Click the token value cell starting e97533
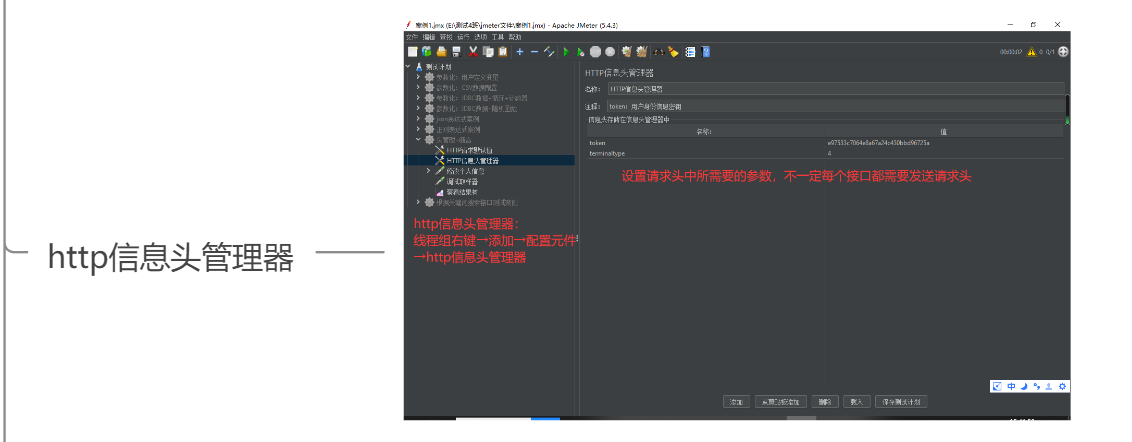This screenshot has width=1132, height=442. click(943, 143)
